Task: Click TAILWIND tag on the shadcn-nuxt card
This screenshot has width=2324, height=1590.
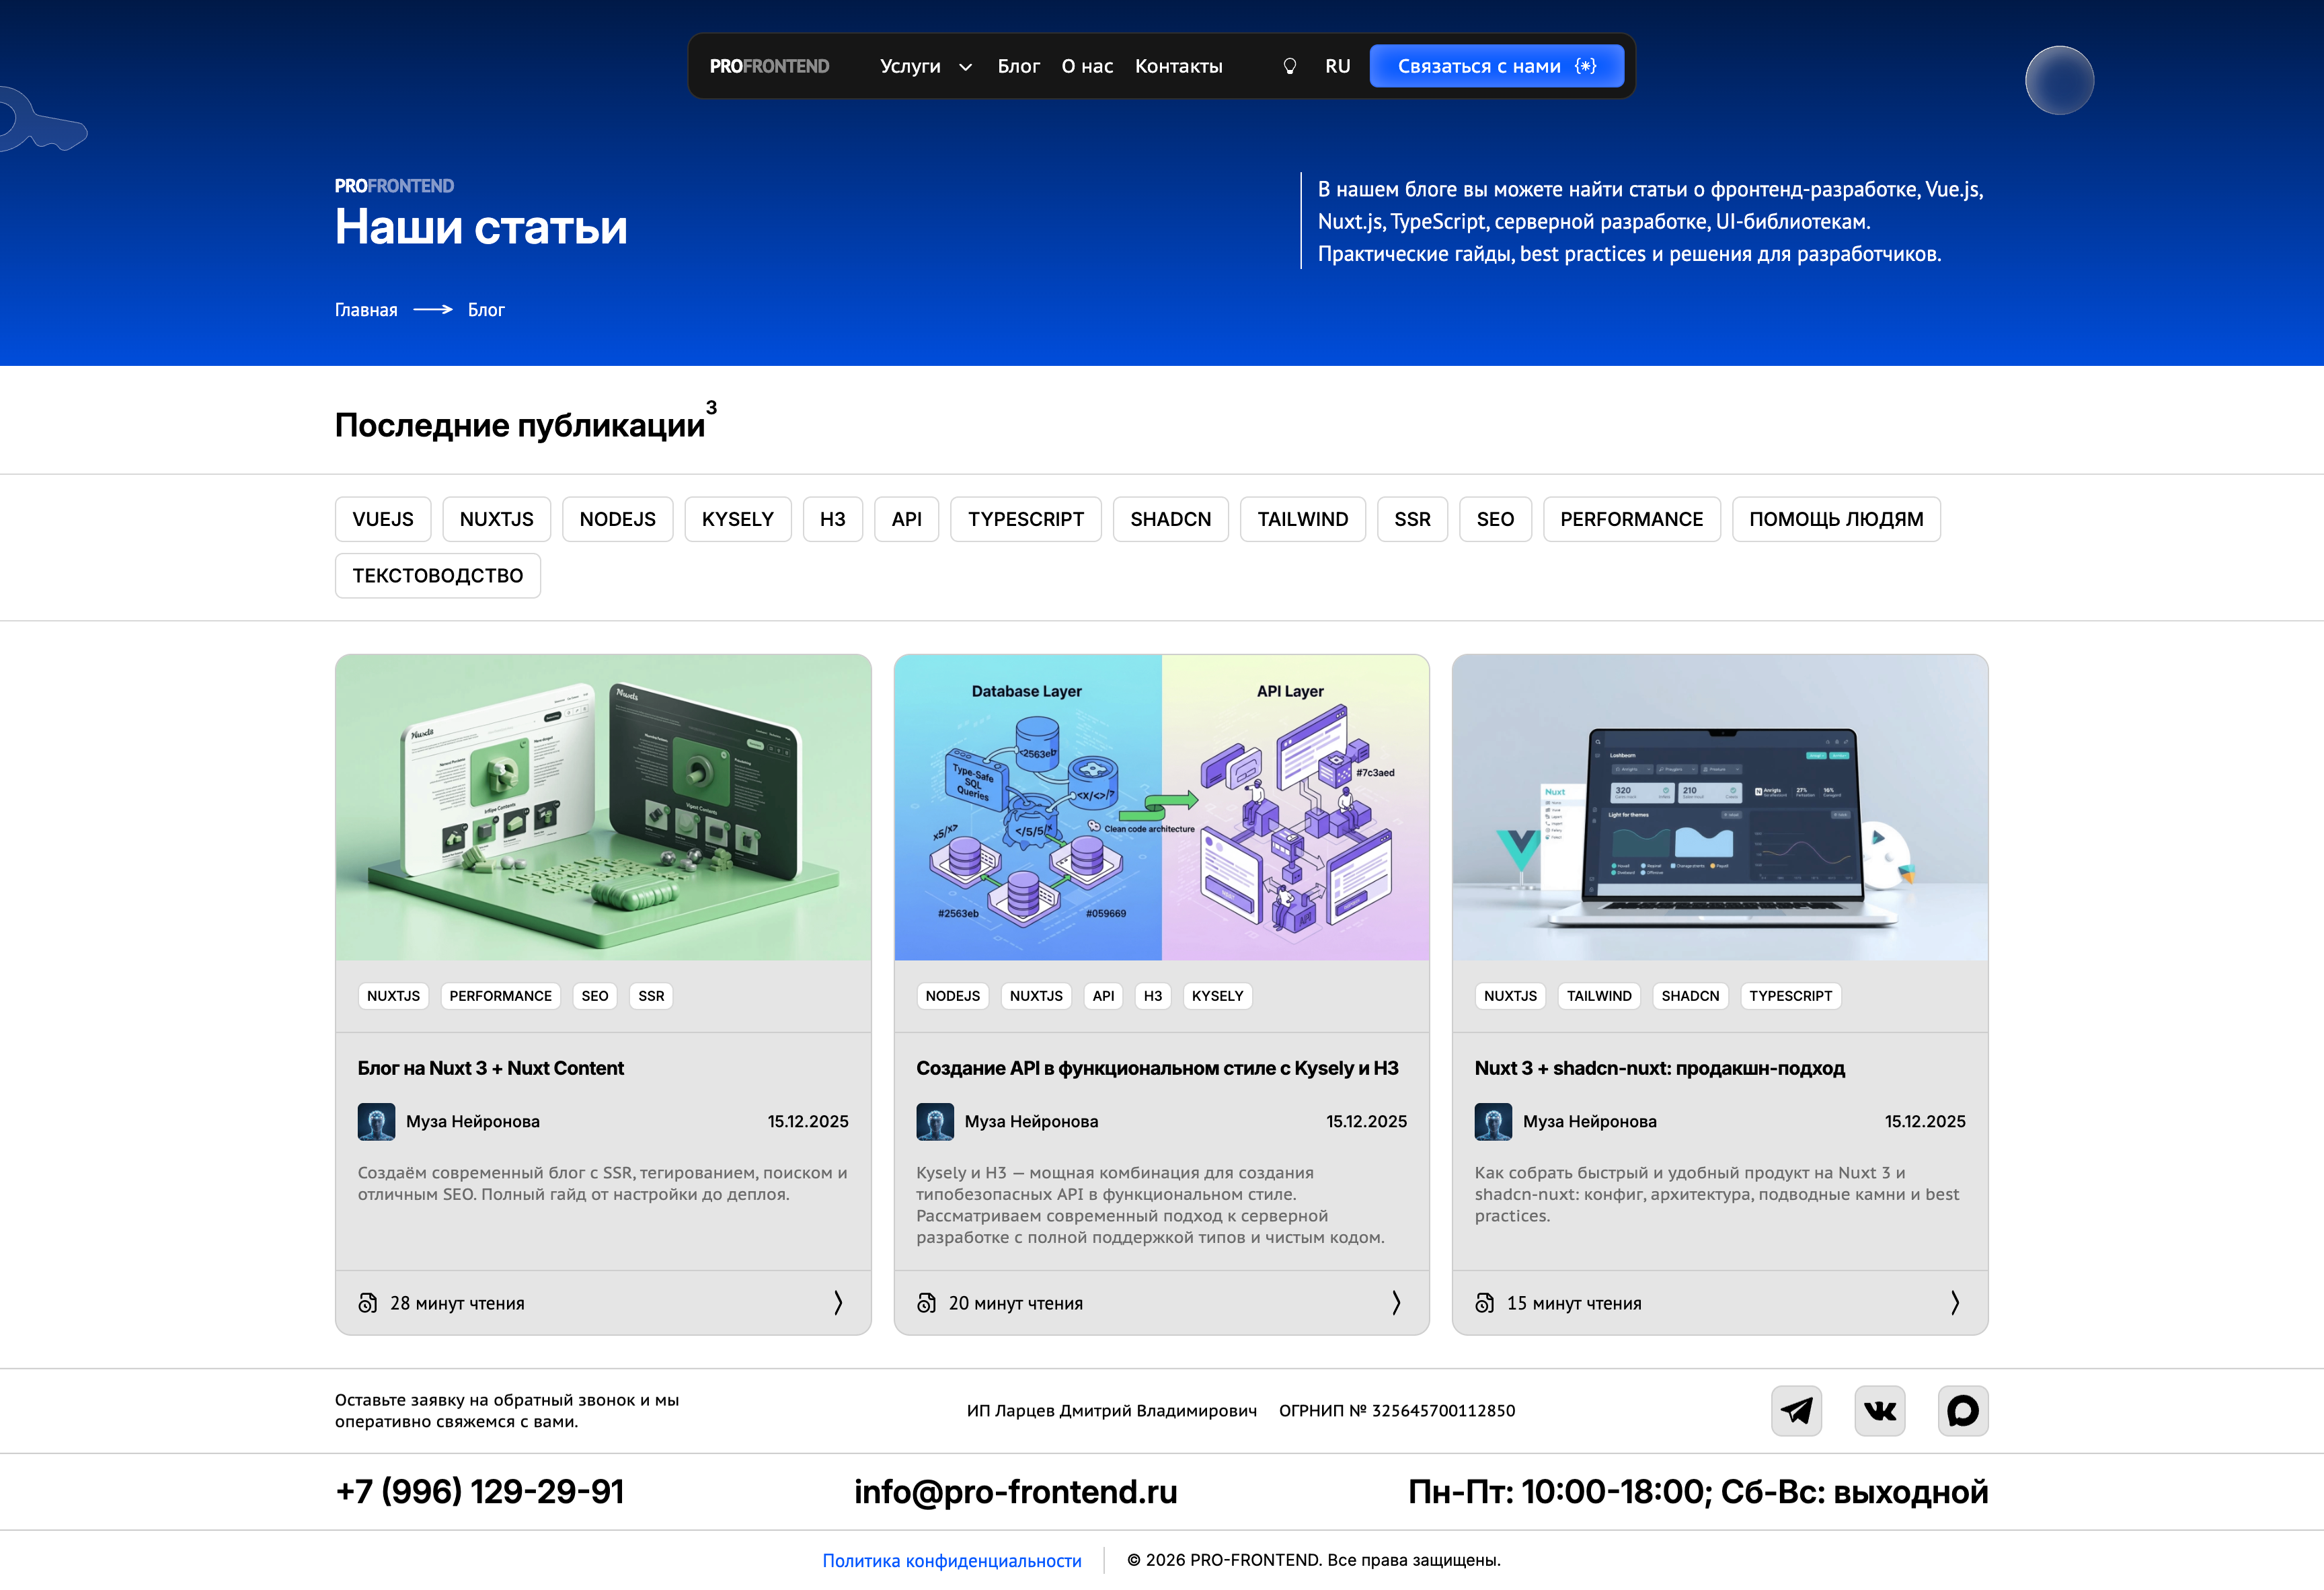Action: (x=1599, y=996)
